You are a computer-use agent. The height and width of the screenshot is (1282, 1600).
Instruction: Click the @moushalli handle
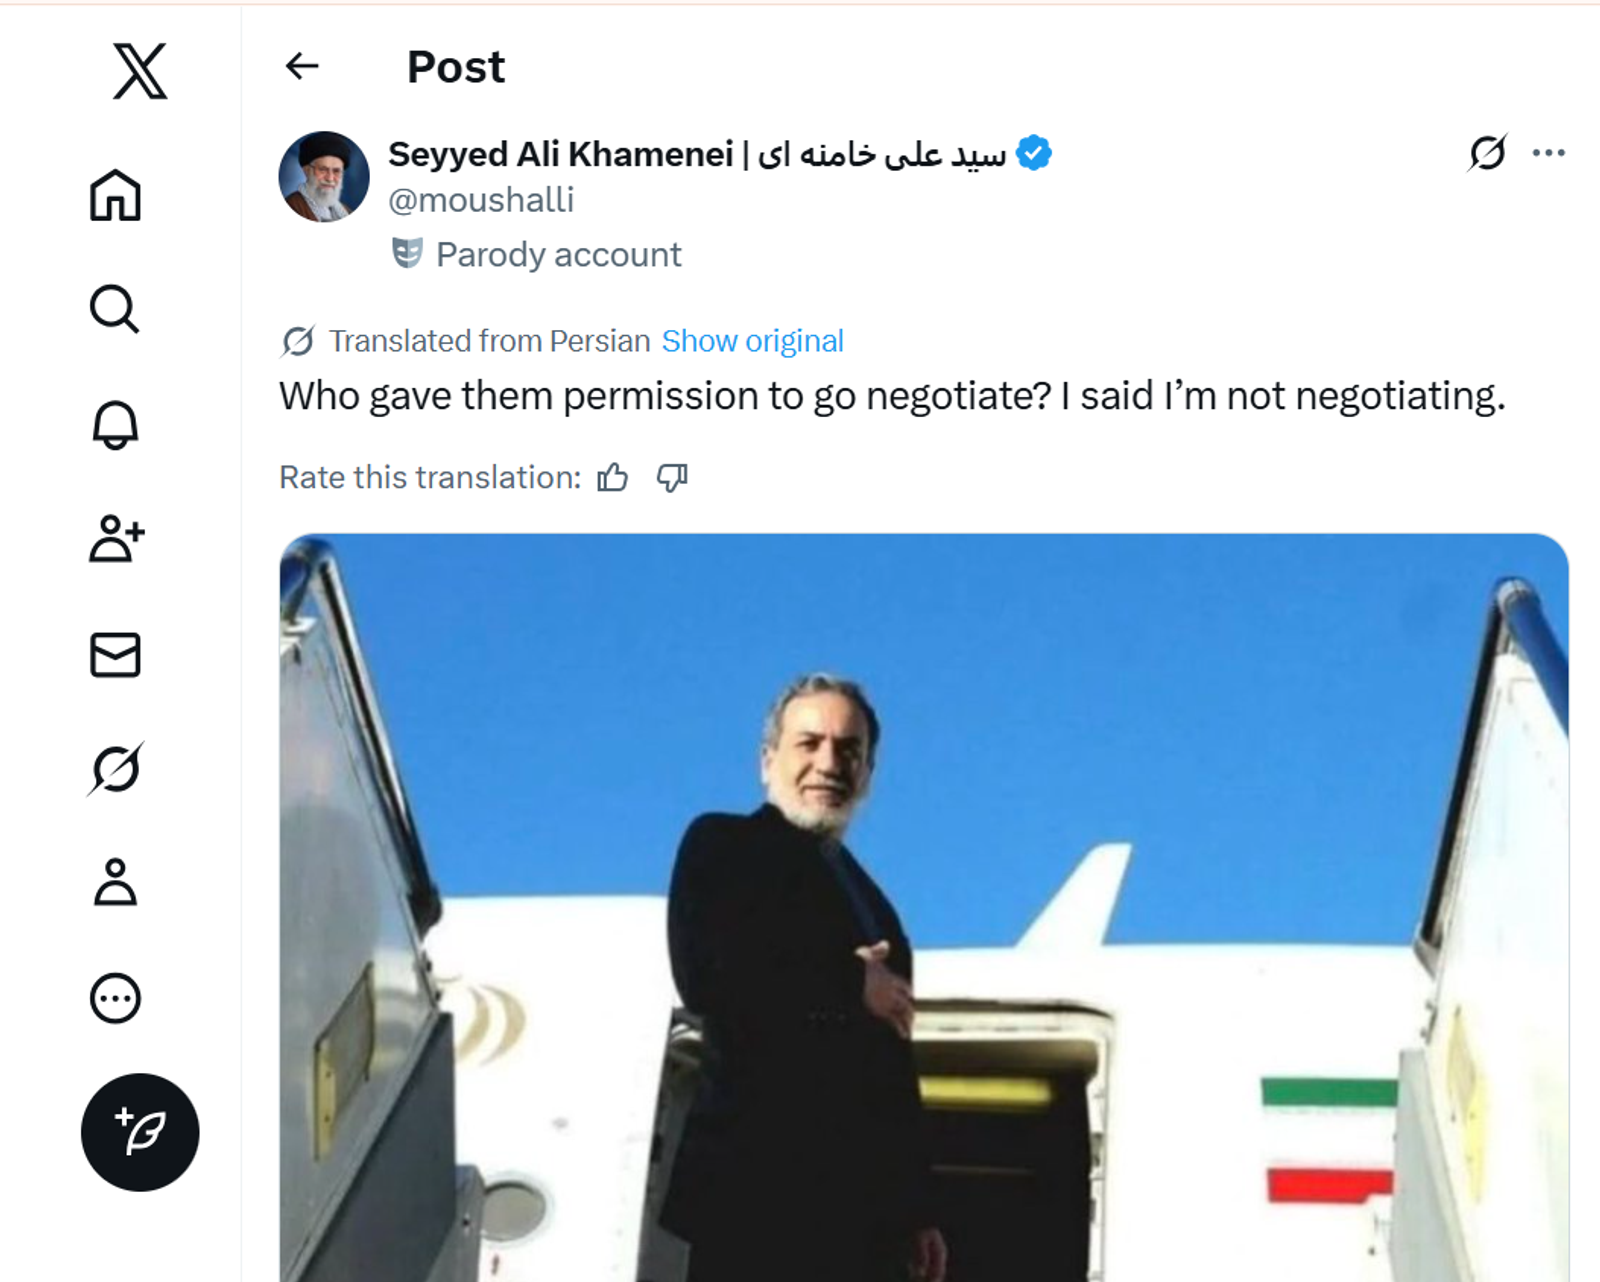coord(481,200)
